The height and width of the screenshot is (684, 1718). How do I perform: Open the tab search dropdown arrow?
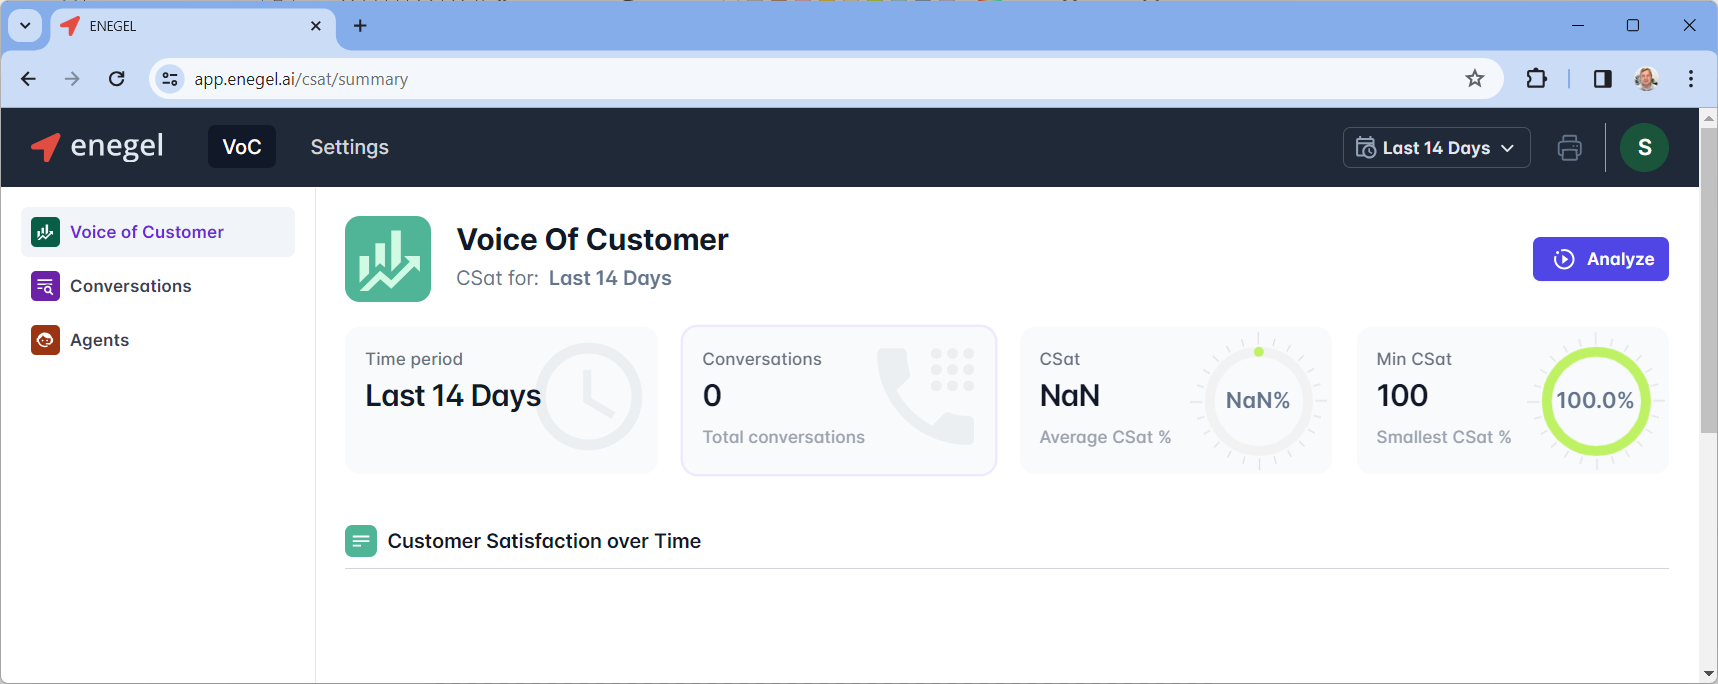25,26
